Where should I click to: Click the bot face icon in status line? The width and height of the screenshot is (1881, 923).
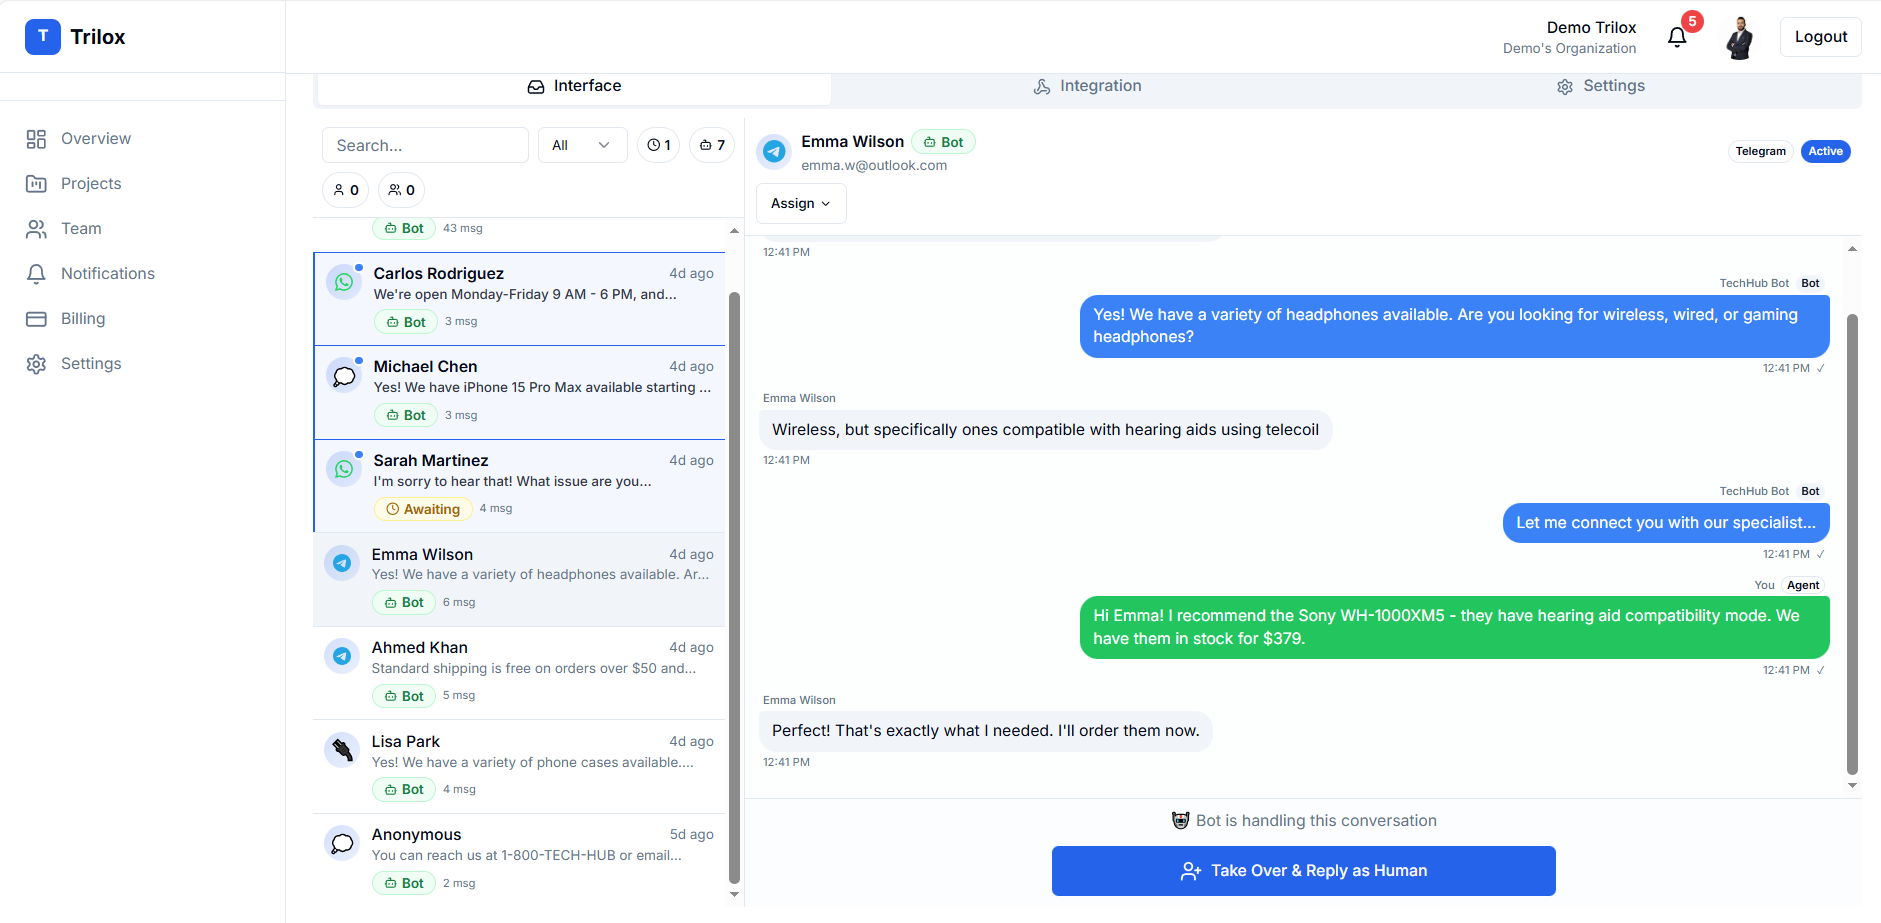[1181, 821]
